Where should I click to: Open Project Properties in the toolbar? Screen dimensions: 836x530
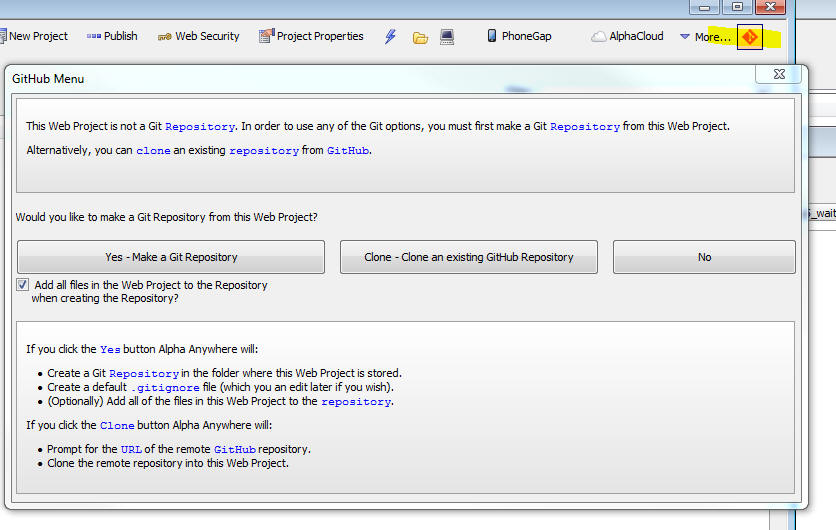(x=311, y=36)
